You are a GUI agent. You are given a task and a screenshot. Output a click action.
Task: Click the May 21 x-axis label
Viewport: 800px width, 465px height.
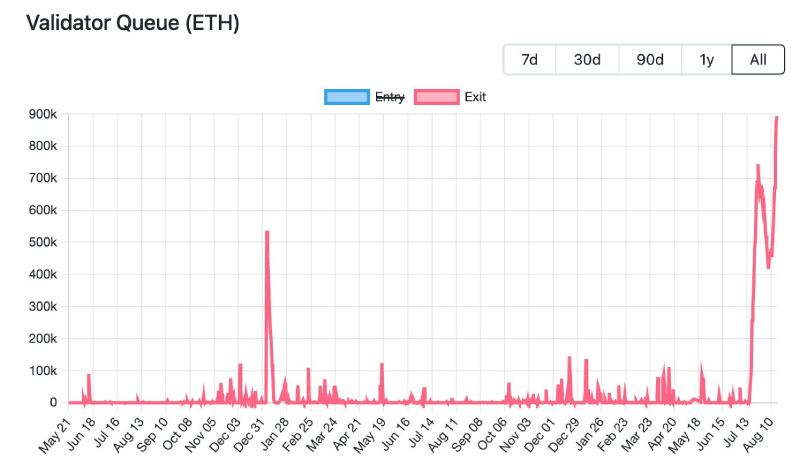coord(55,435)
